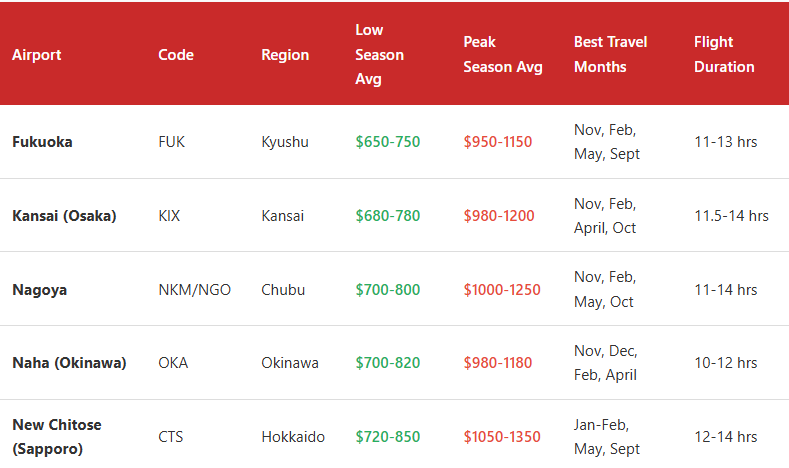This screenshot has height=468, width=789.
Task: Click the Code column header
Action: [176, 55]
